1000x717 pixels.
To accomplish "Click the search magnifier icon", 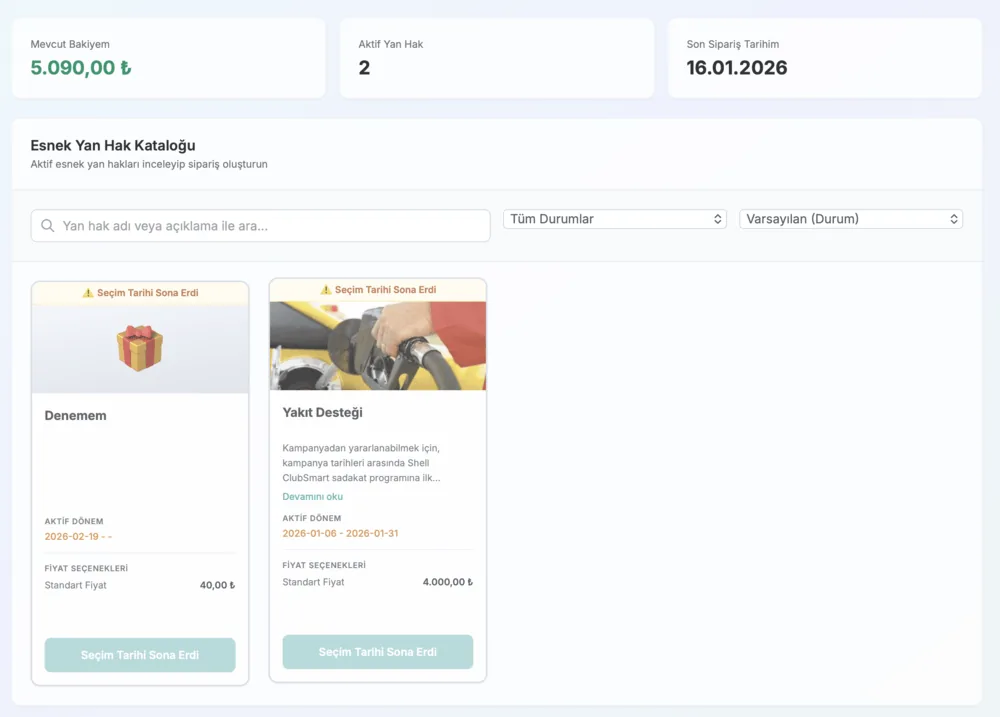I will pos(47,226).
